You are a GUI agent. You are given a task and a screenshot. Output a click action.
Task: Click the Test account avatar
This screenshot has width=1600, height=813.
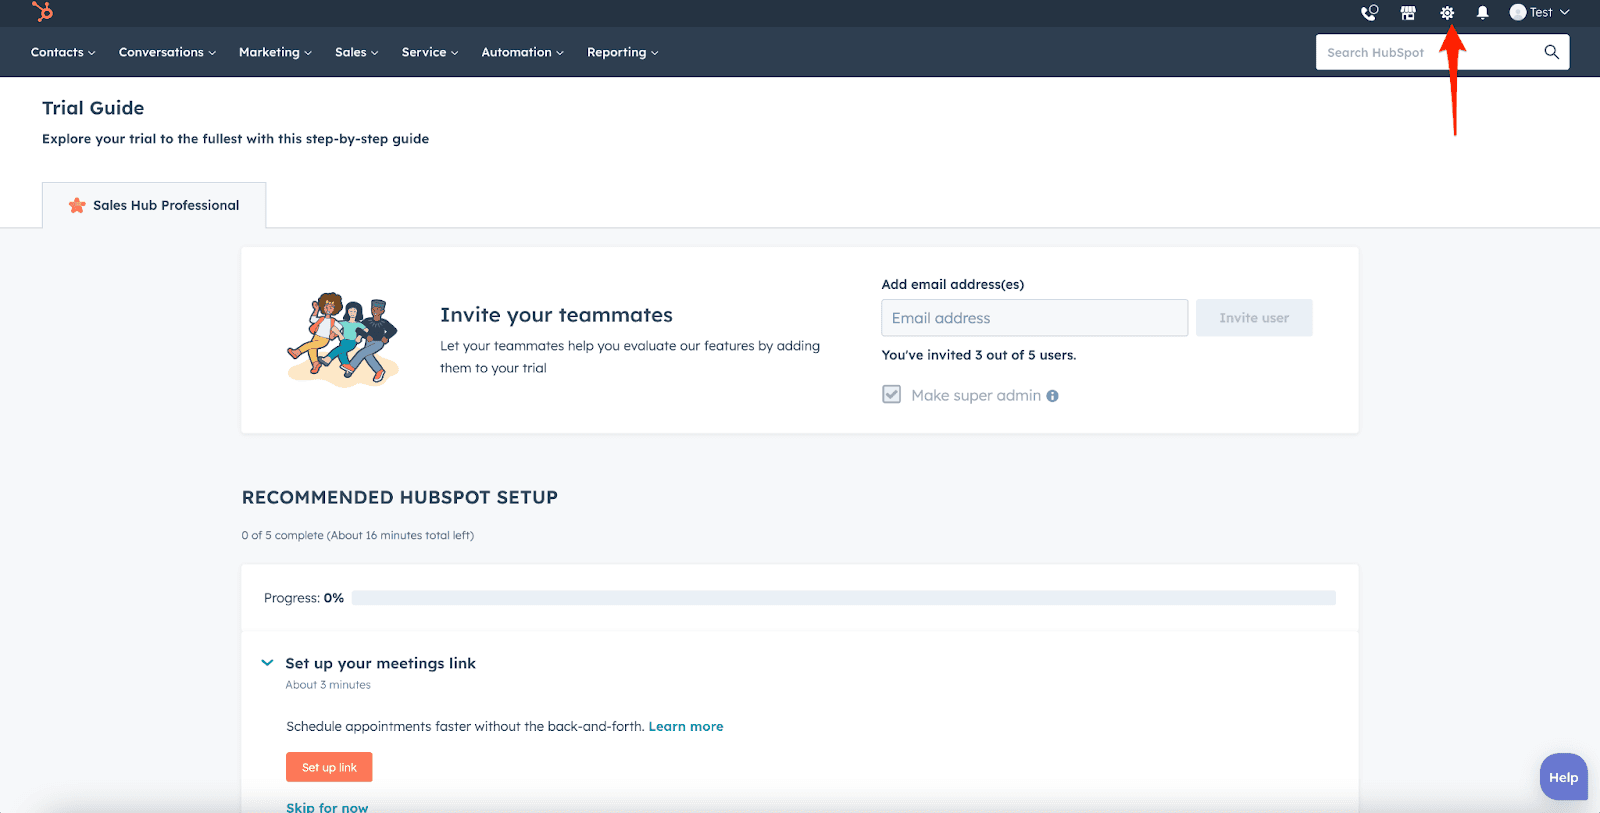(1518, 12)
